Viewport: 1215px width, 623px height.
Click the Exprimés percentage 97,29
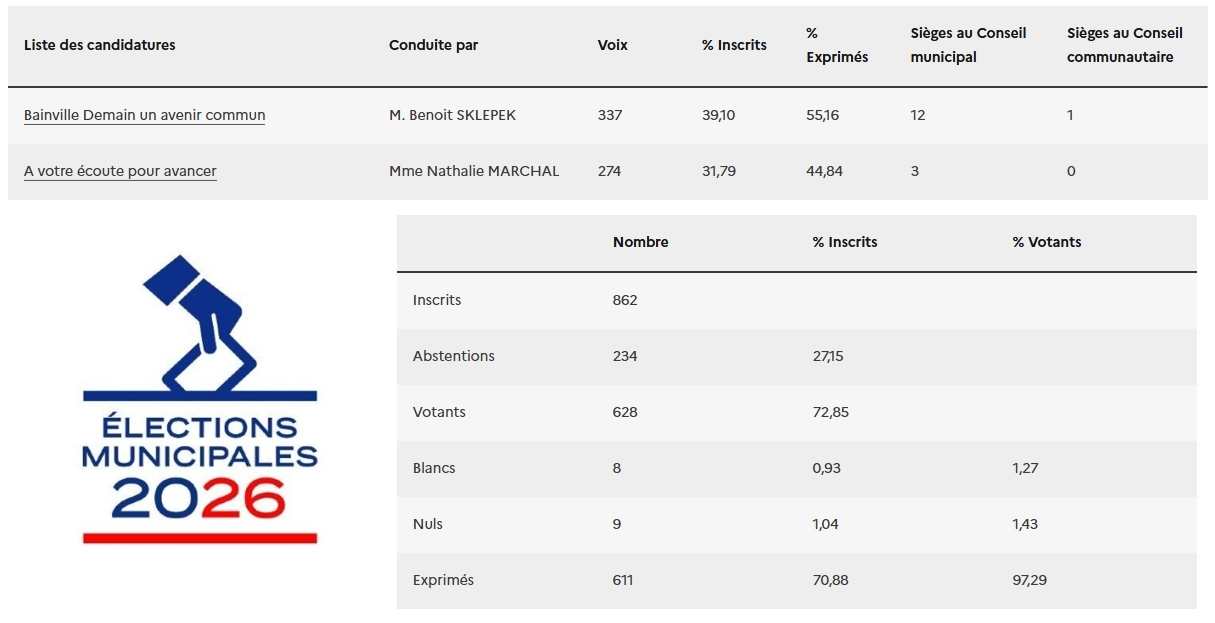[x=1029, y=580]
